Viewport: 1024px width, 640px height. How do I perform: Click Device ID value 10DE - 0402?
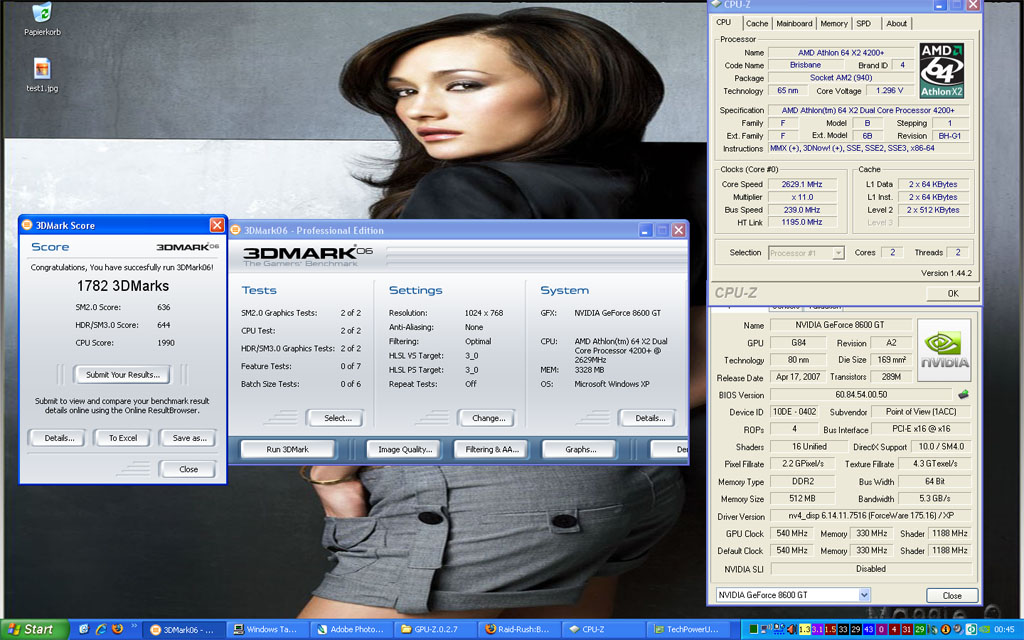click(794, 412)
